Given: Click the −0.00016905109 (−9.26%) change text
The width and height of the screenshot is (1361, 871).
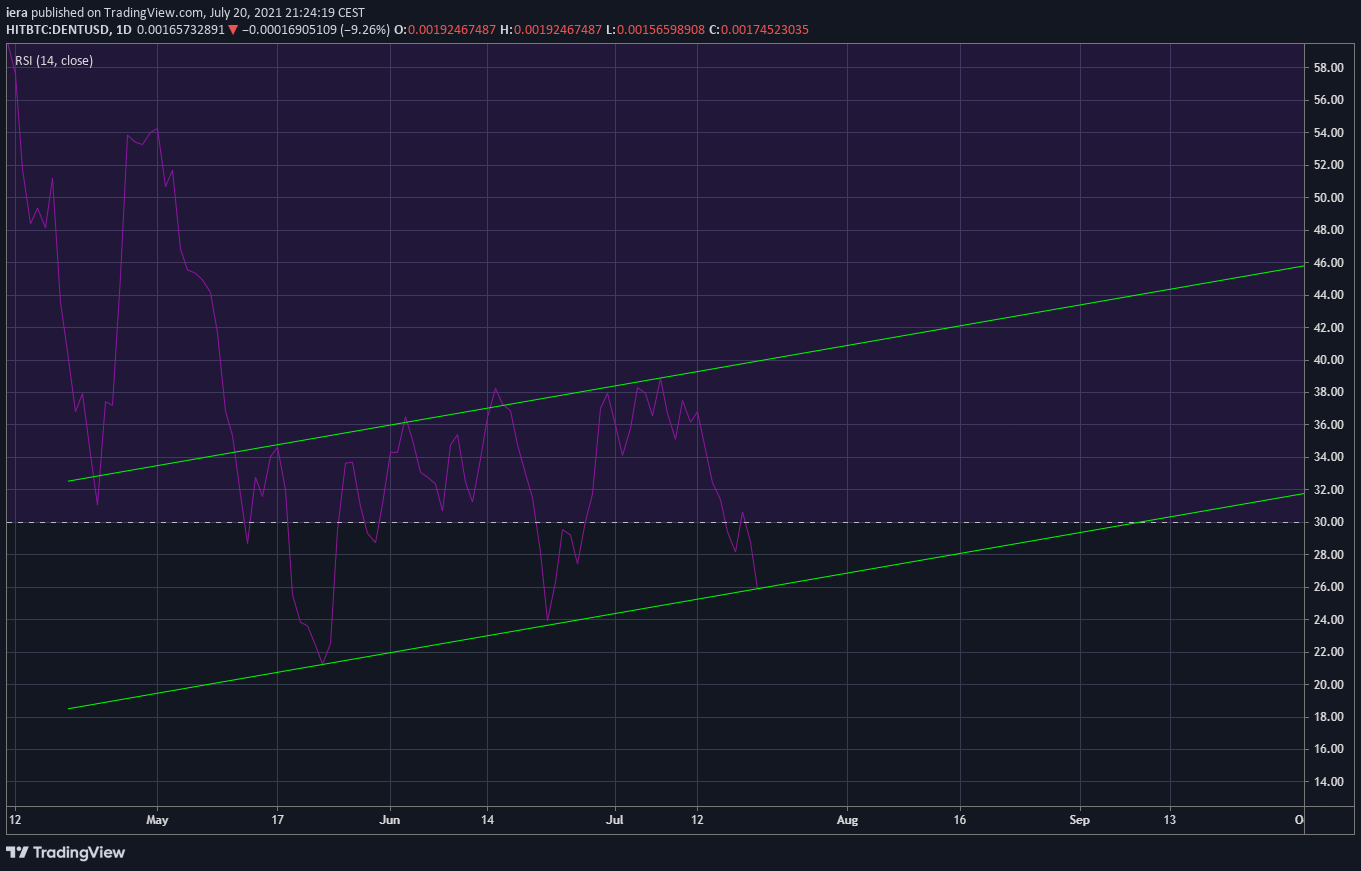Looking at the screenshot, I should (x=316, y=30).
